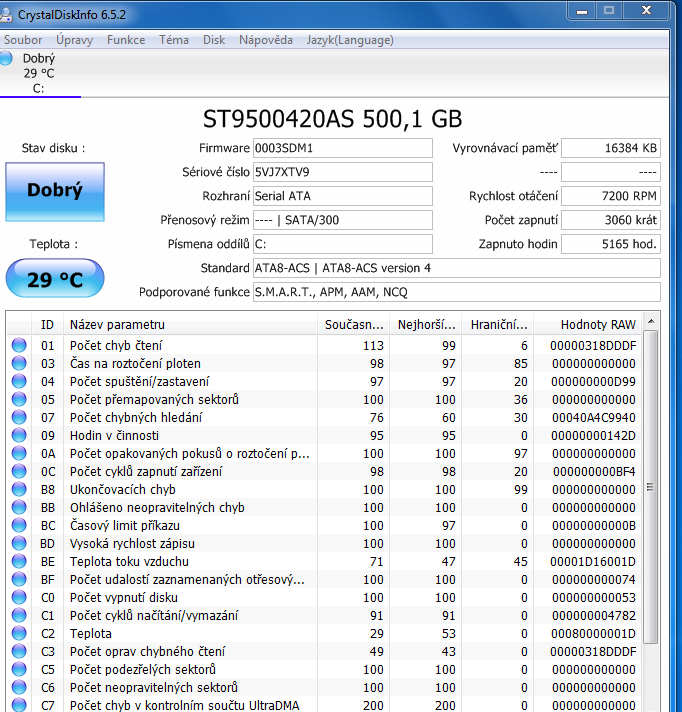This screenshot has height=712, width=682.
Task: Open the Soubor menu
Action: (x=23, y=40)
